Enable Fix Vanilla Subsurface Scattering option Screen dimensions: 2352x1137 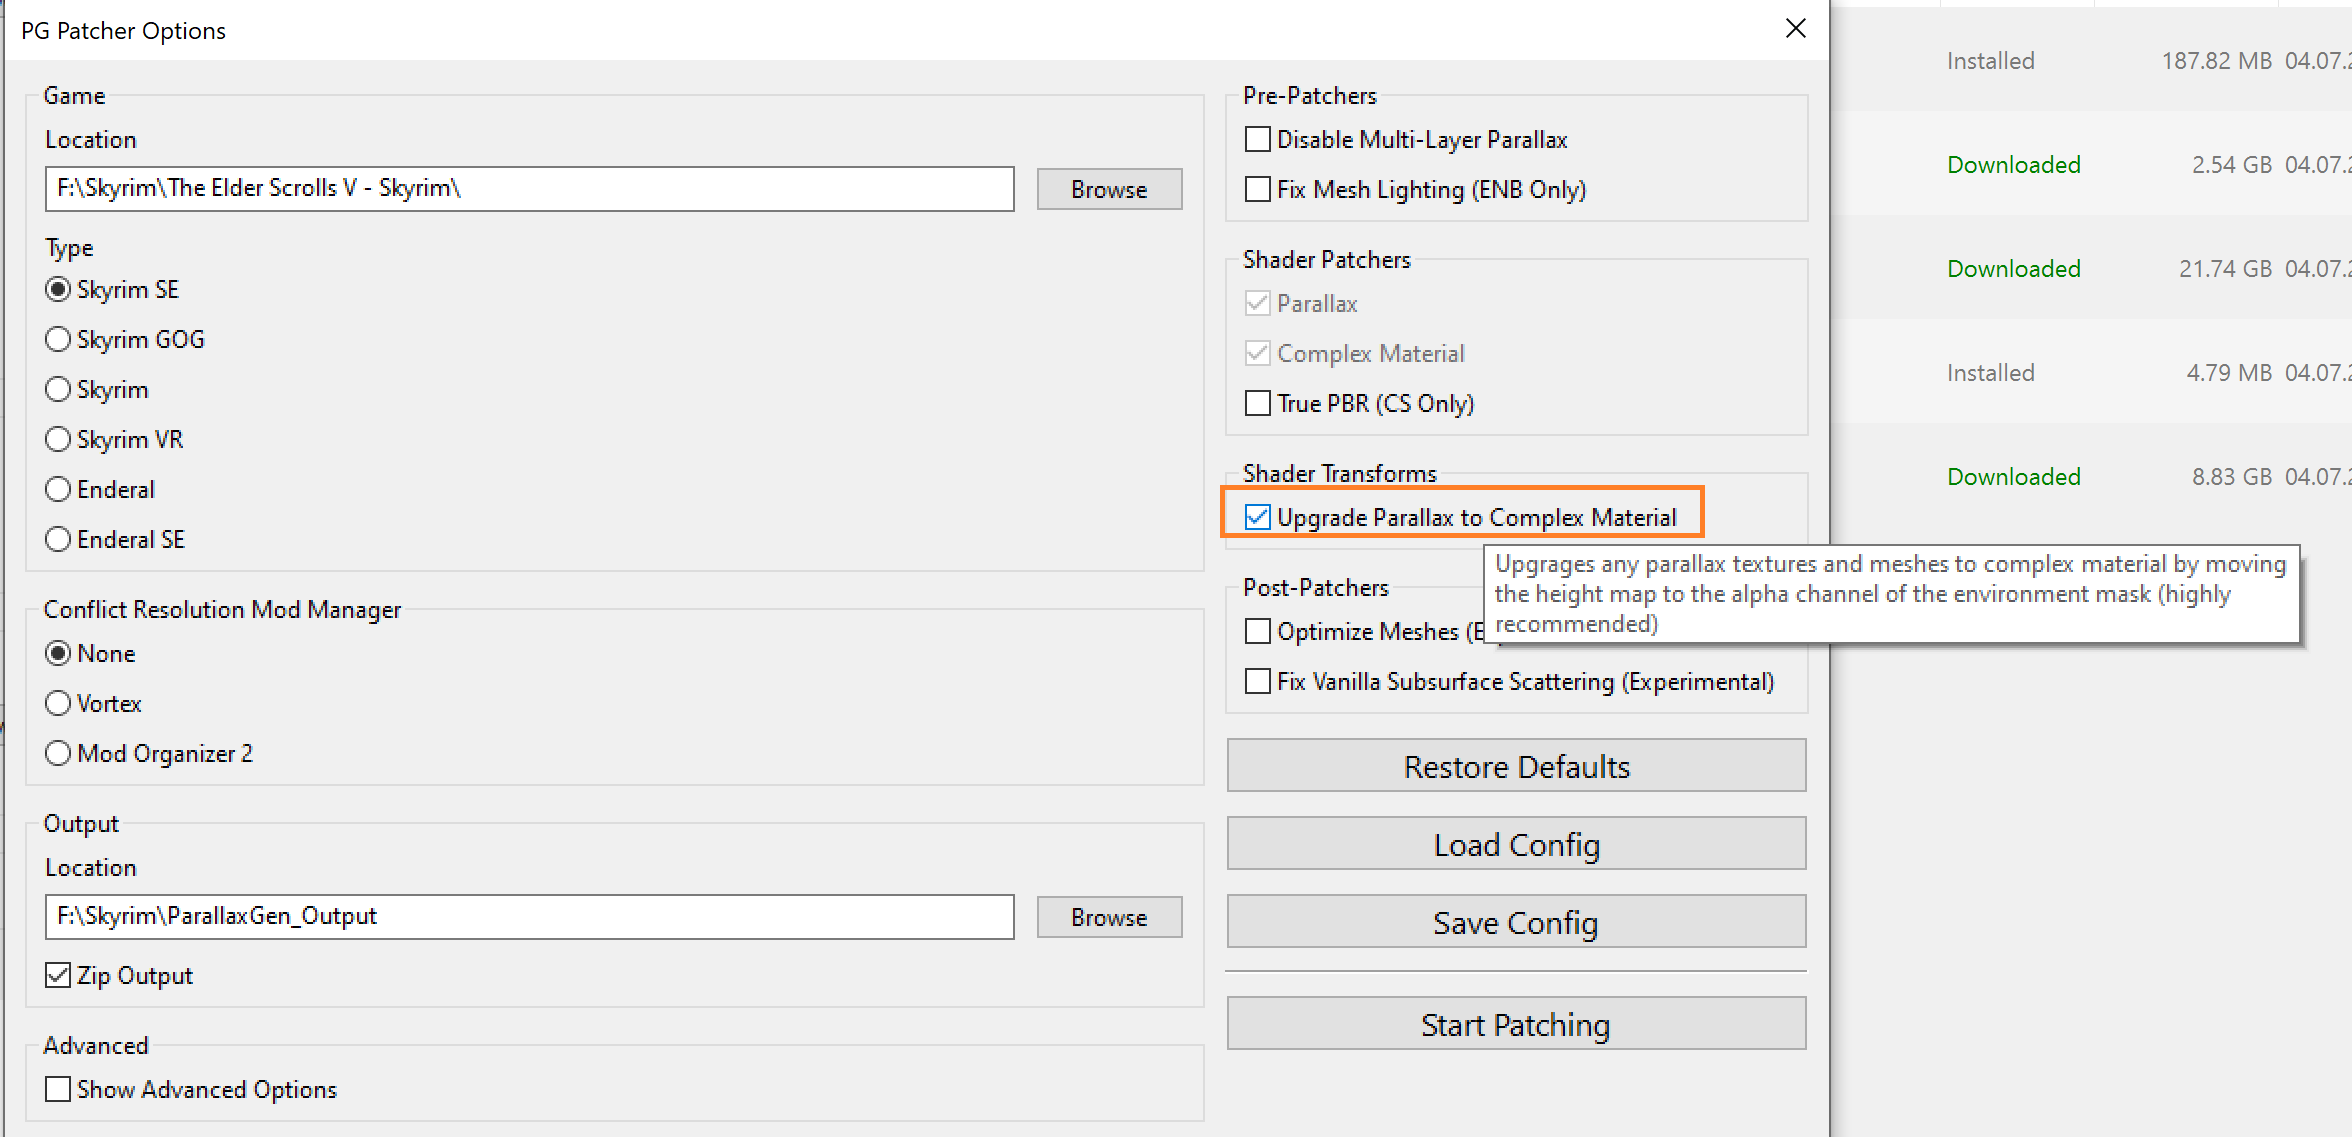tap(1257, 682)
